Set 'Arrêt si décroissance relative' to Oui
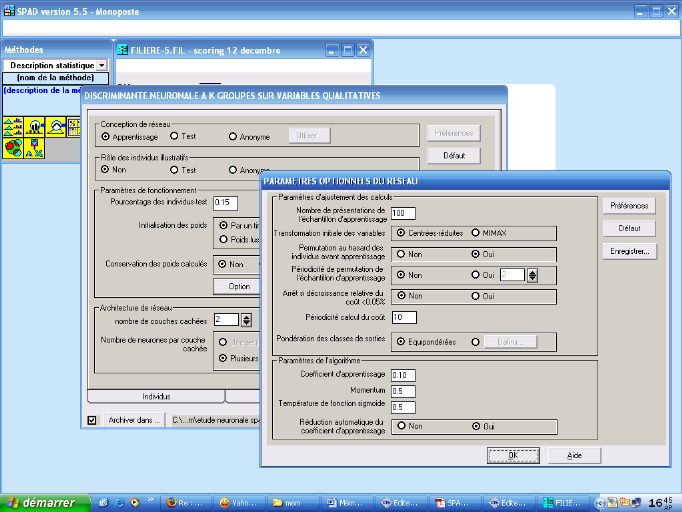 point(475,296)
